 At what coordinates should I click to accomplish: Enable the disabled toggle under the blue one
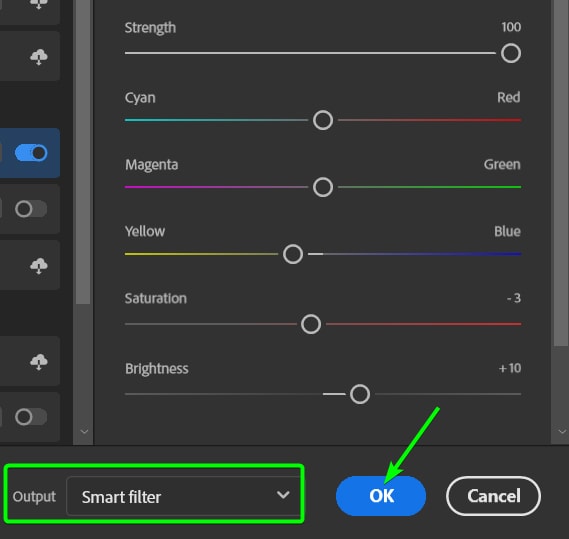click(x=31, y=209)
